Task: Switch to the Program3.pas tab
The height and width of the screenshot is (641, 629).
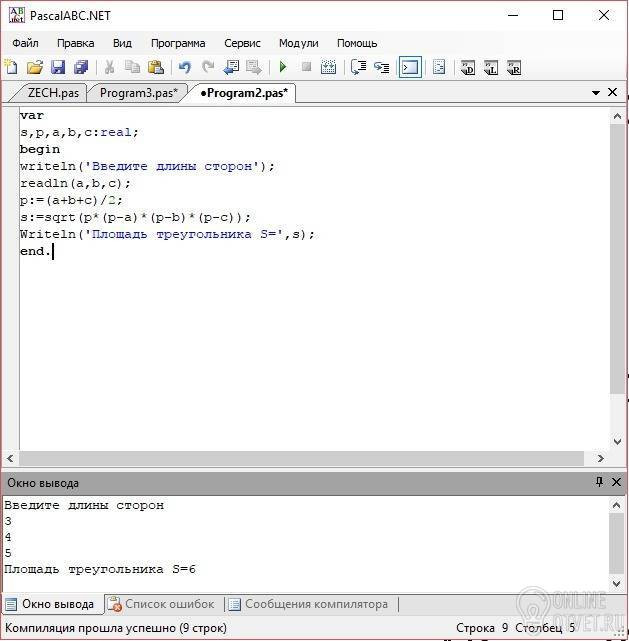Action: 139,93
